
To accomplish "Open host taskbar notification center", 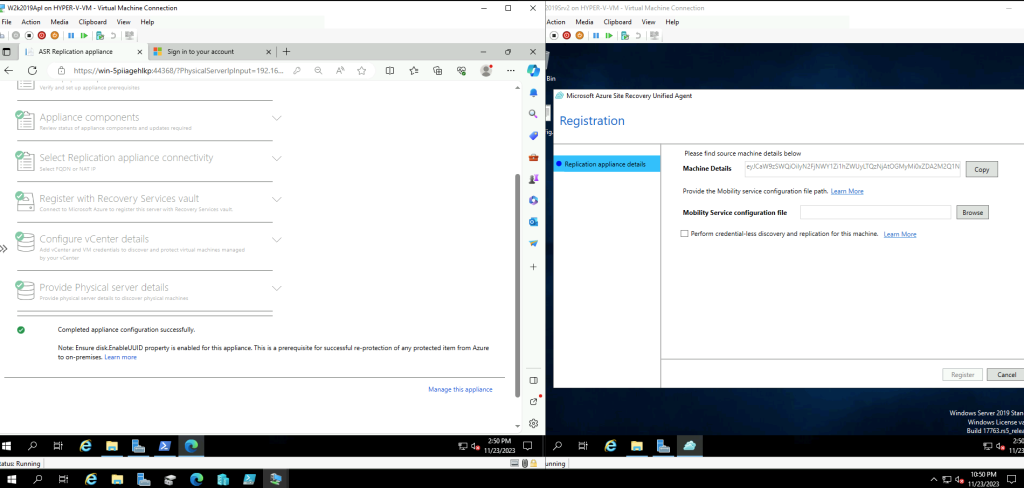I will pyautogui.click(x=1013, y=479).
